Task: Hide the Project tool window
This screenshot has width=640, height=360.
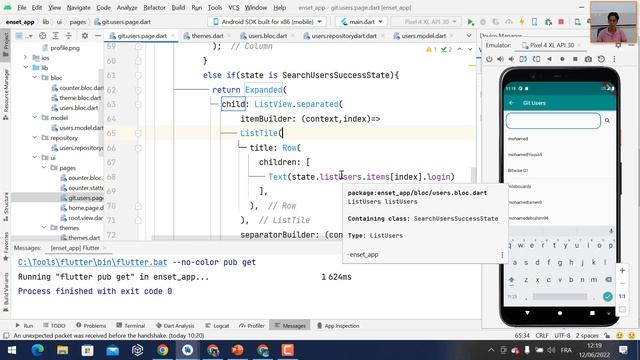Action: pyautogui.click(x=97, y=36)
